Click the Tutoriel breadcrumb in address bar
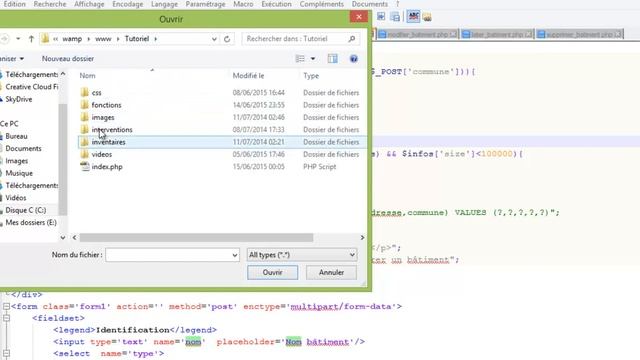The width and height of the screenshot is (640, 360). 137,39
